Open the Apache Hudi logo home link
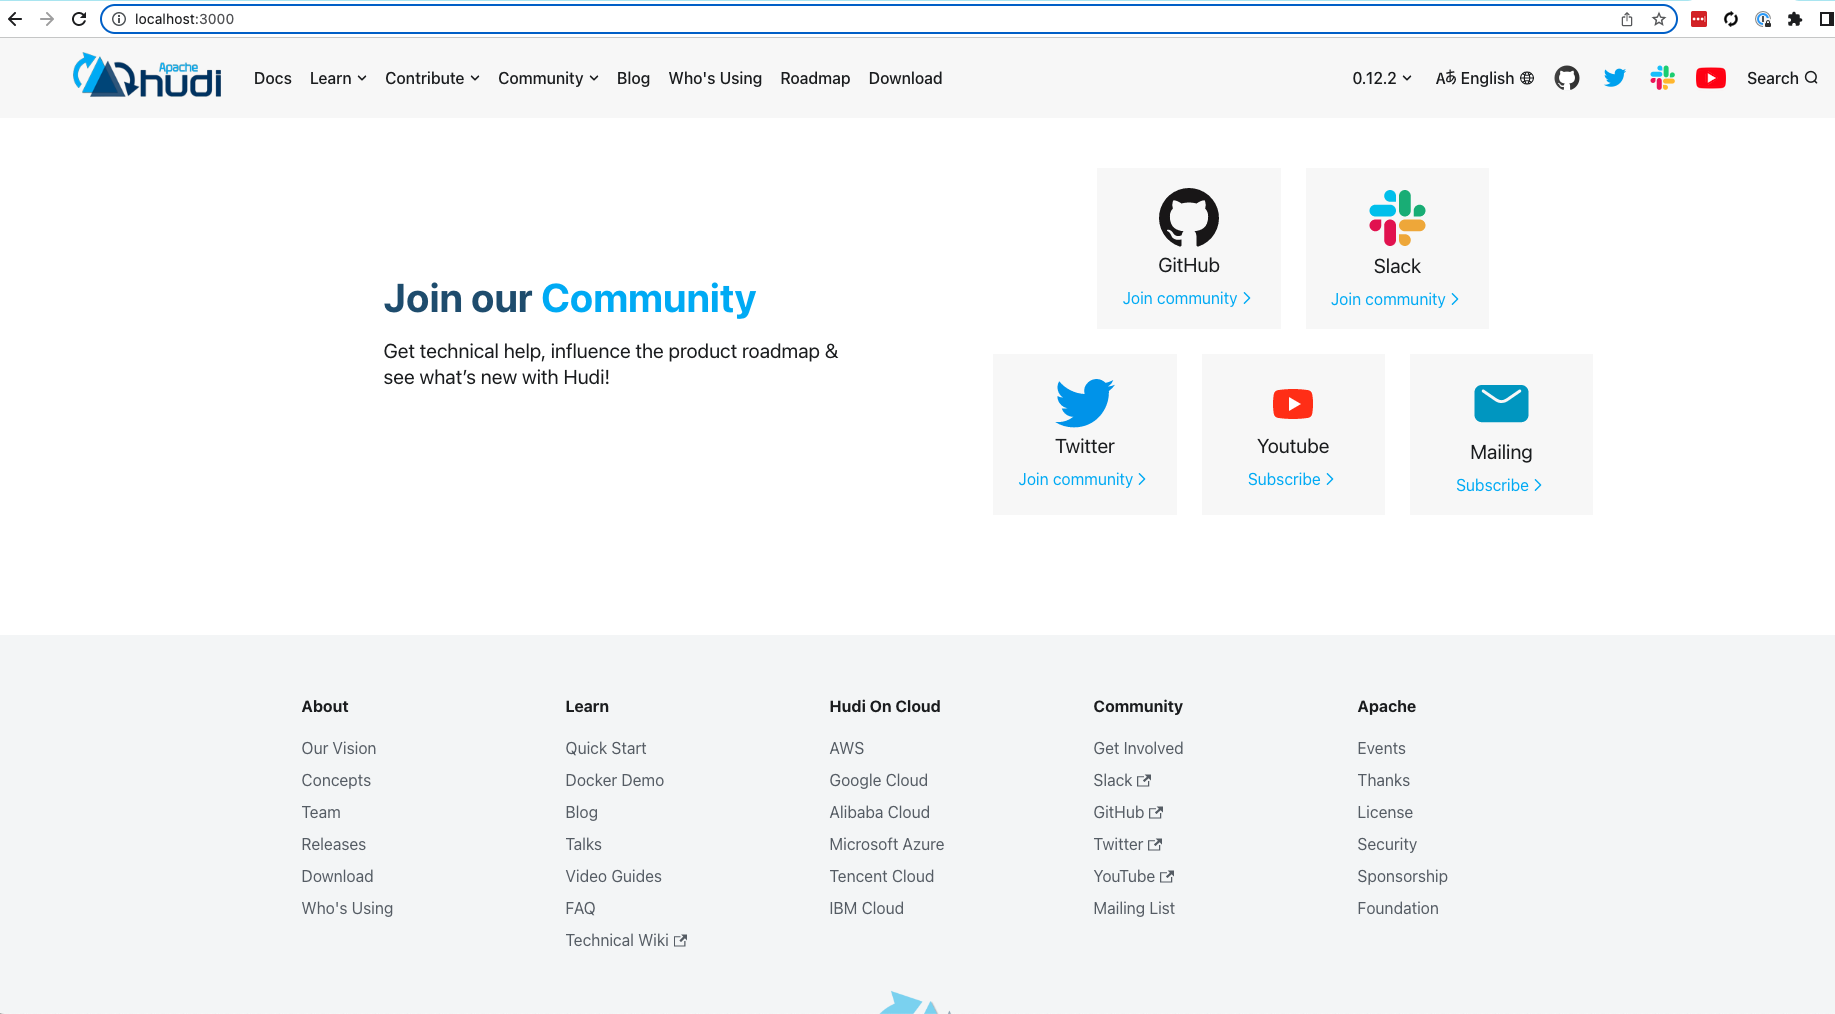The height and width of the screenshot is (1014, 1835). [147, 76]
